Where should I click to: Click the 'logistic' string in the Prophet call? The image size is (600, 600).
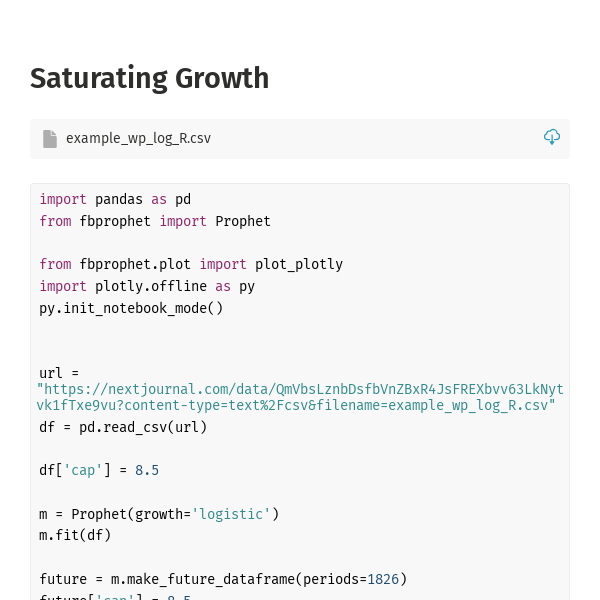tap(231, 514)
